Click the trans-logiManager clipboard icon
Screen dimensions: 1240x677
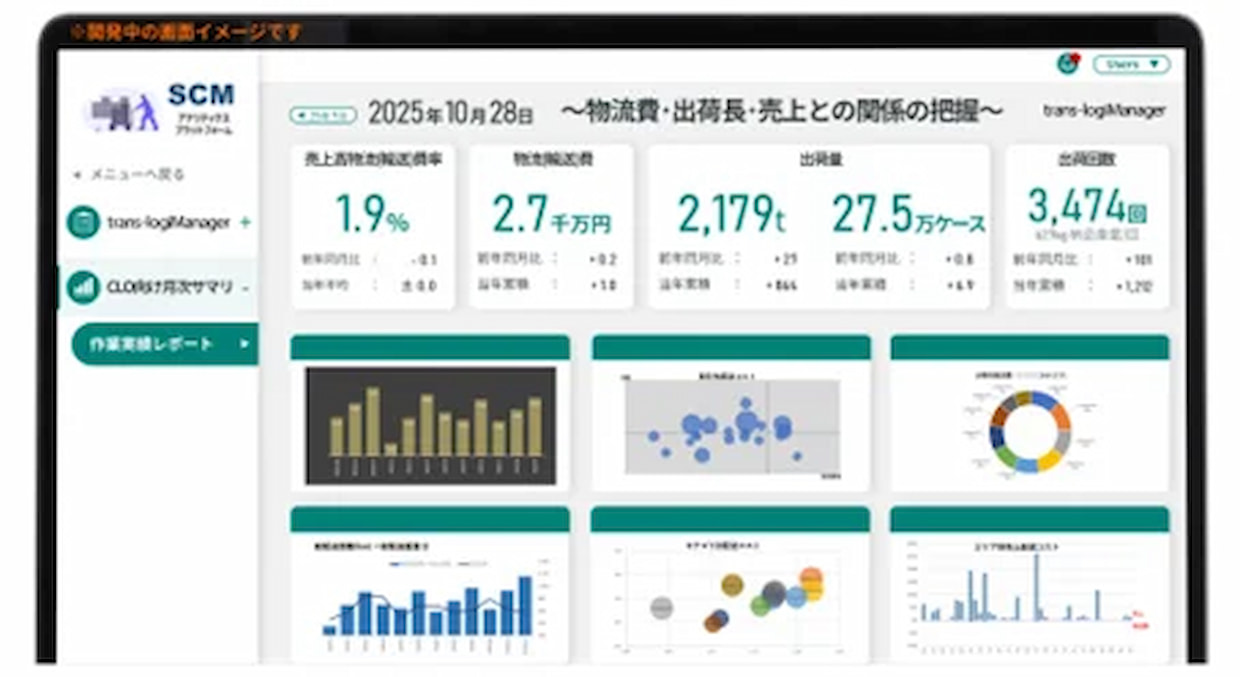(x=83, y=222)
